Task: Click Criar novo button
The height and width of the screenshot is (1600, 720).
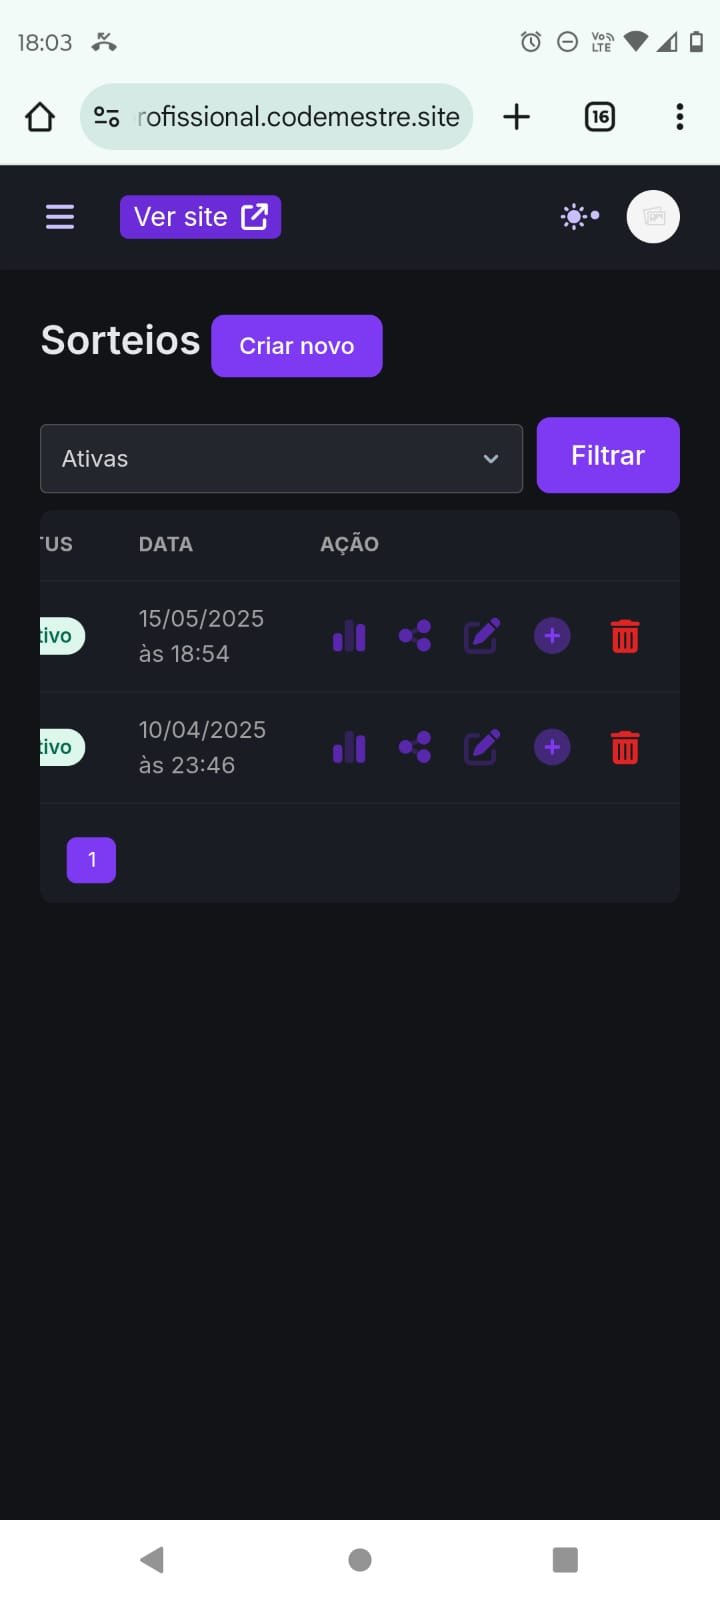Action: coord(296,346)
